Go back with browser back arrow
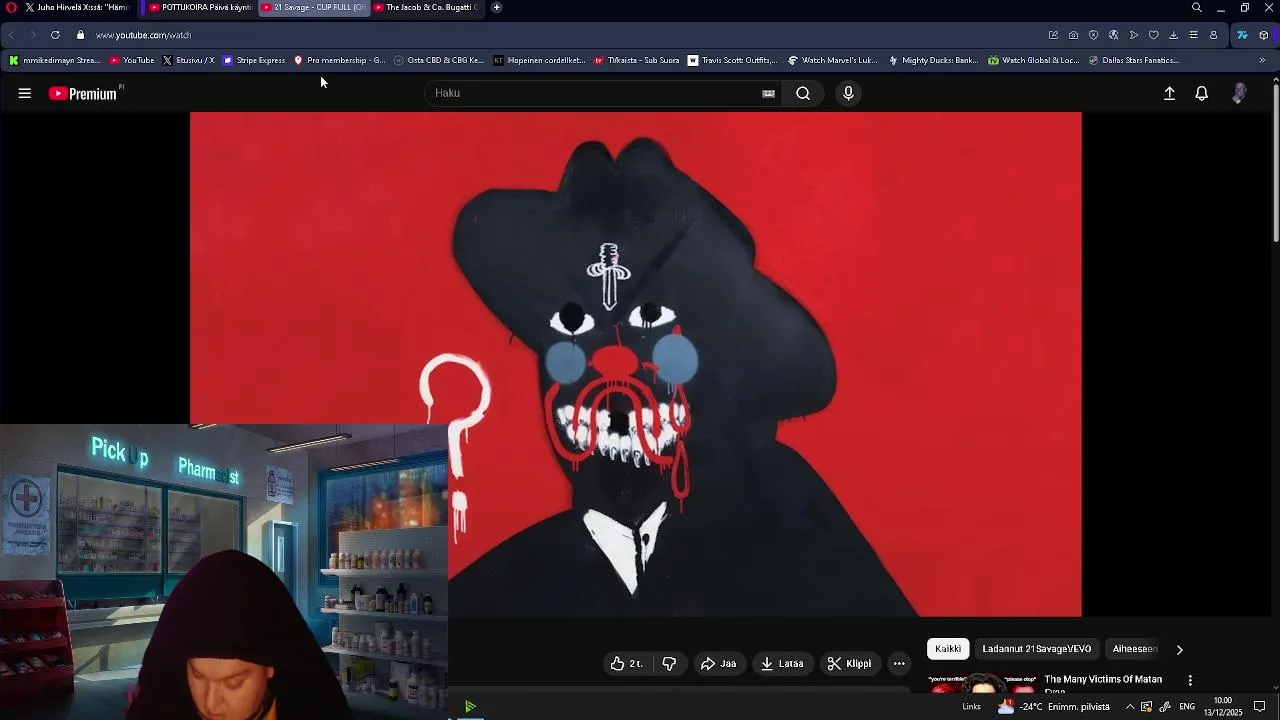Viewport: 1280px width, 720px height. (12, 35)
